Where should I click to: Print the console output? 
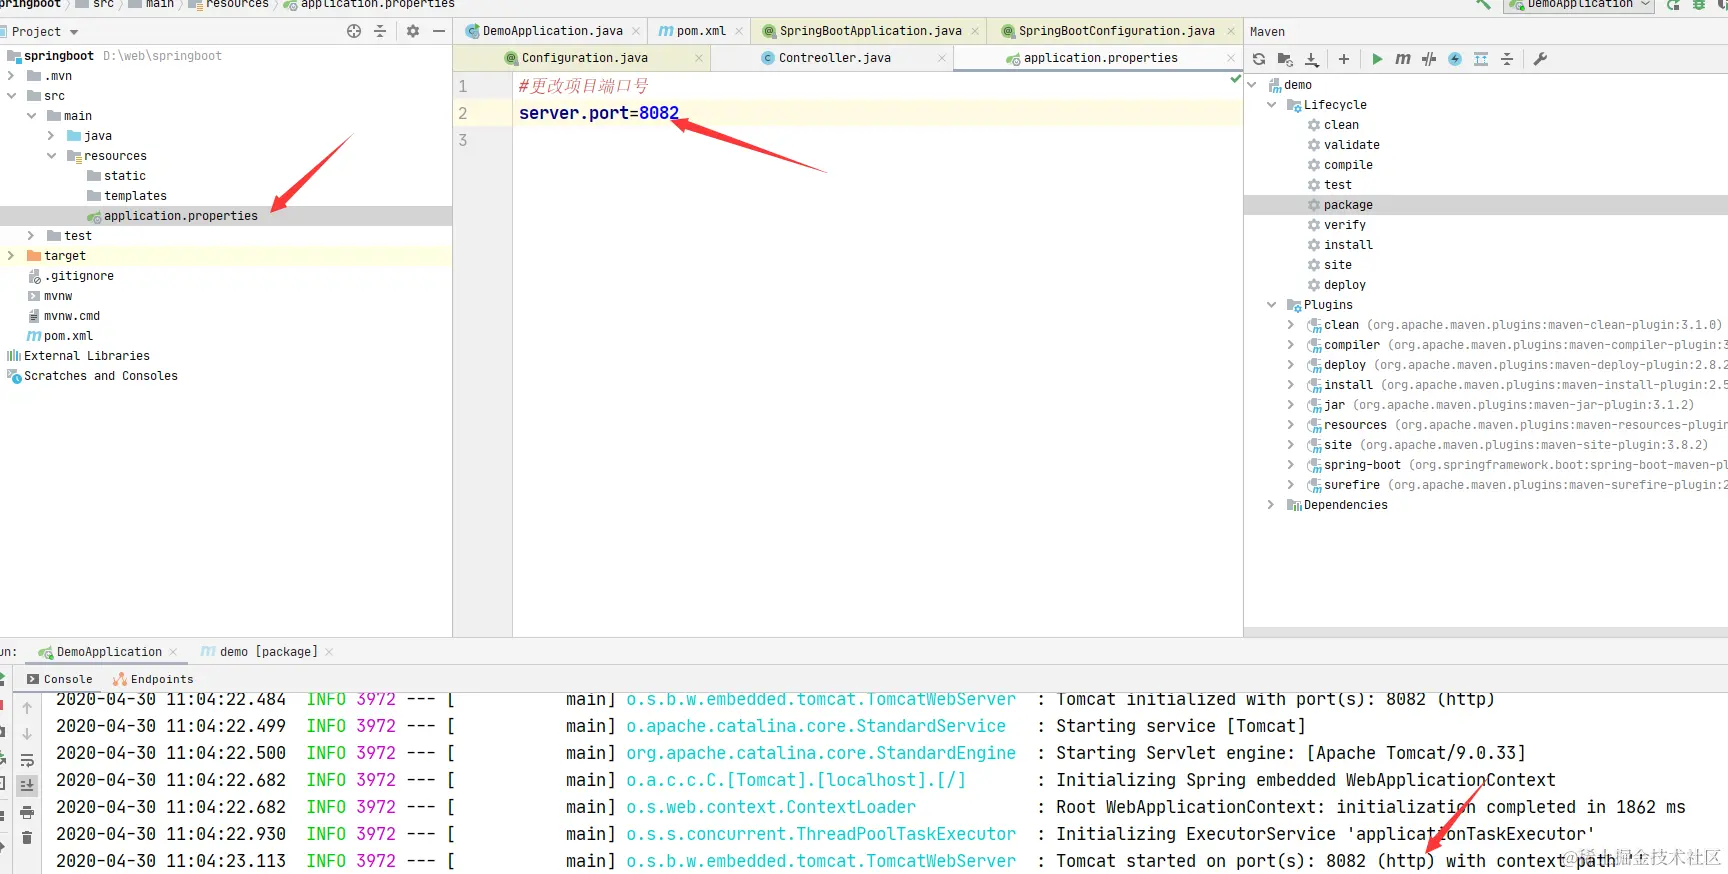tap(27, 812)
